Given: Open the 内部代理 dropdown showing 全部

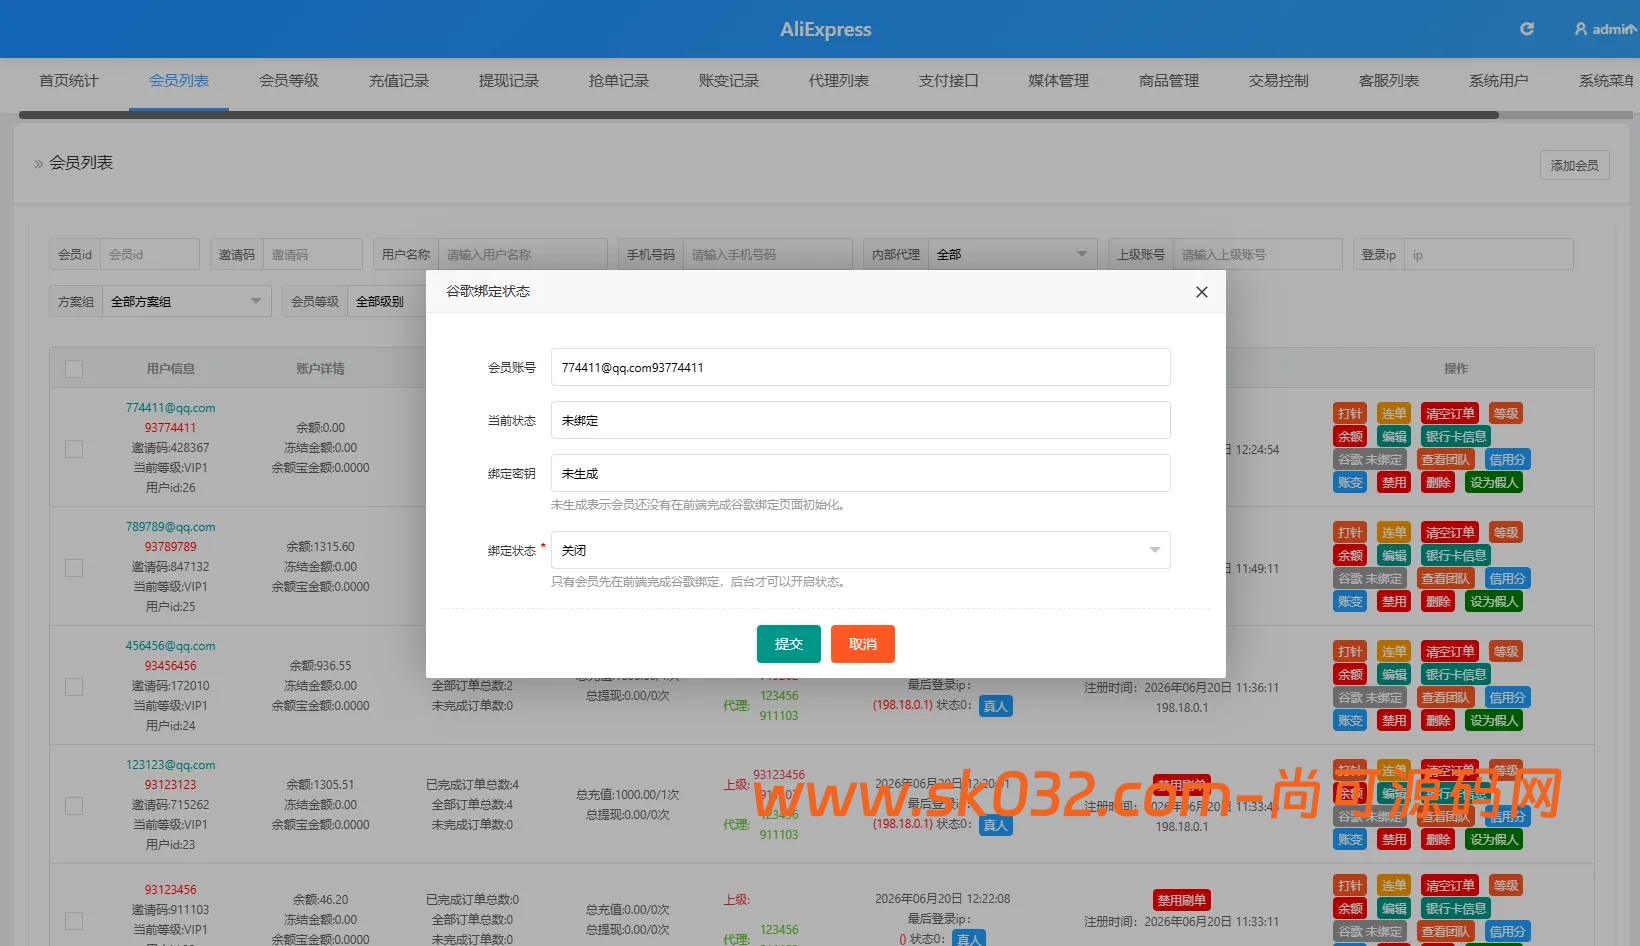Looking at the screenshot, I should [1012, 254].
